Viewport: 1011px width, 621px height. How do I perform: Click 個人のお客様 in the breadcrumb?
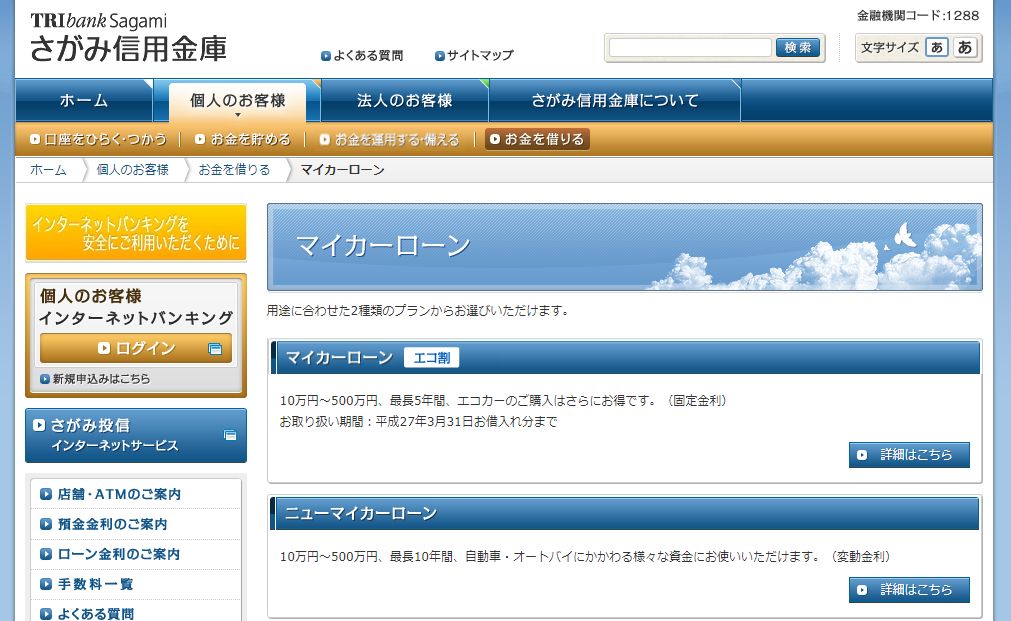pos(133,170)
